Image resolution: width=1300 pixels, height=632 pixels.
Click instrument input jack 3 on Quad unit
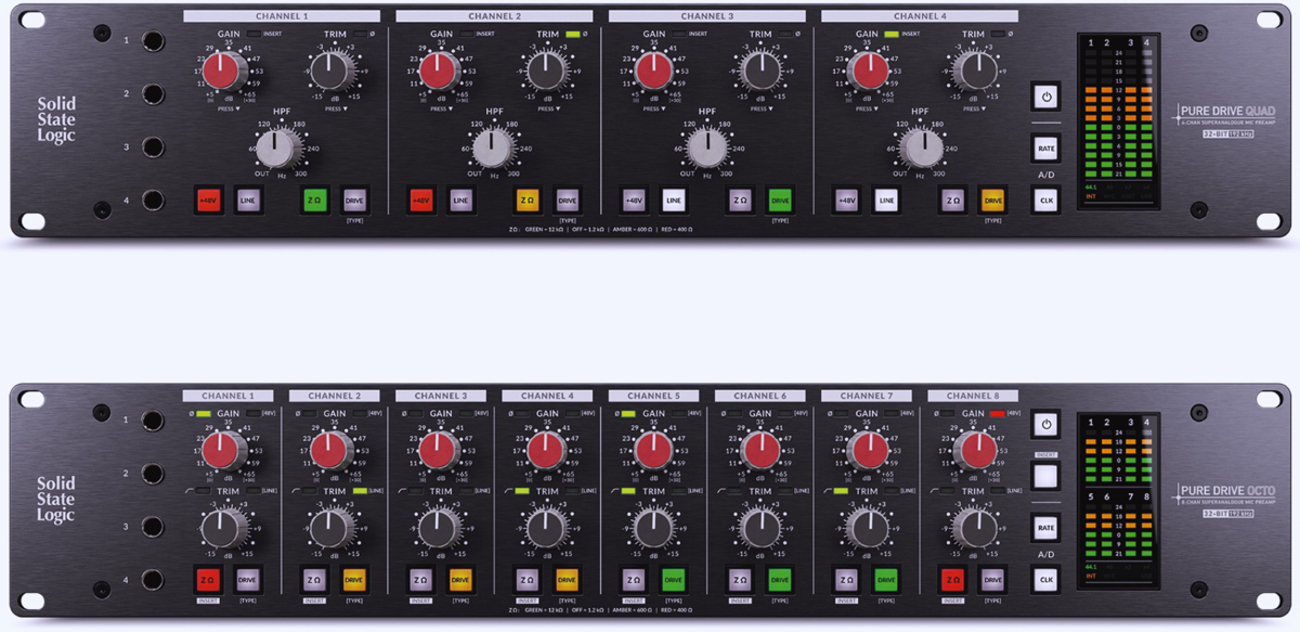click(x=153, y=147)
